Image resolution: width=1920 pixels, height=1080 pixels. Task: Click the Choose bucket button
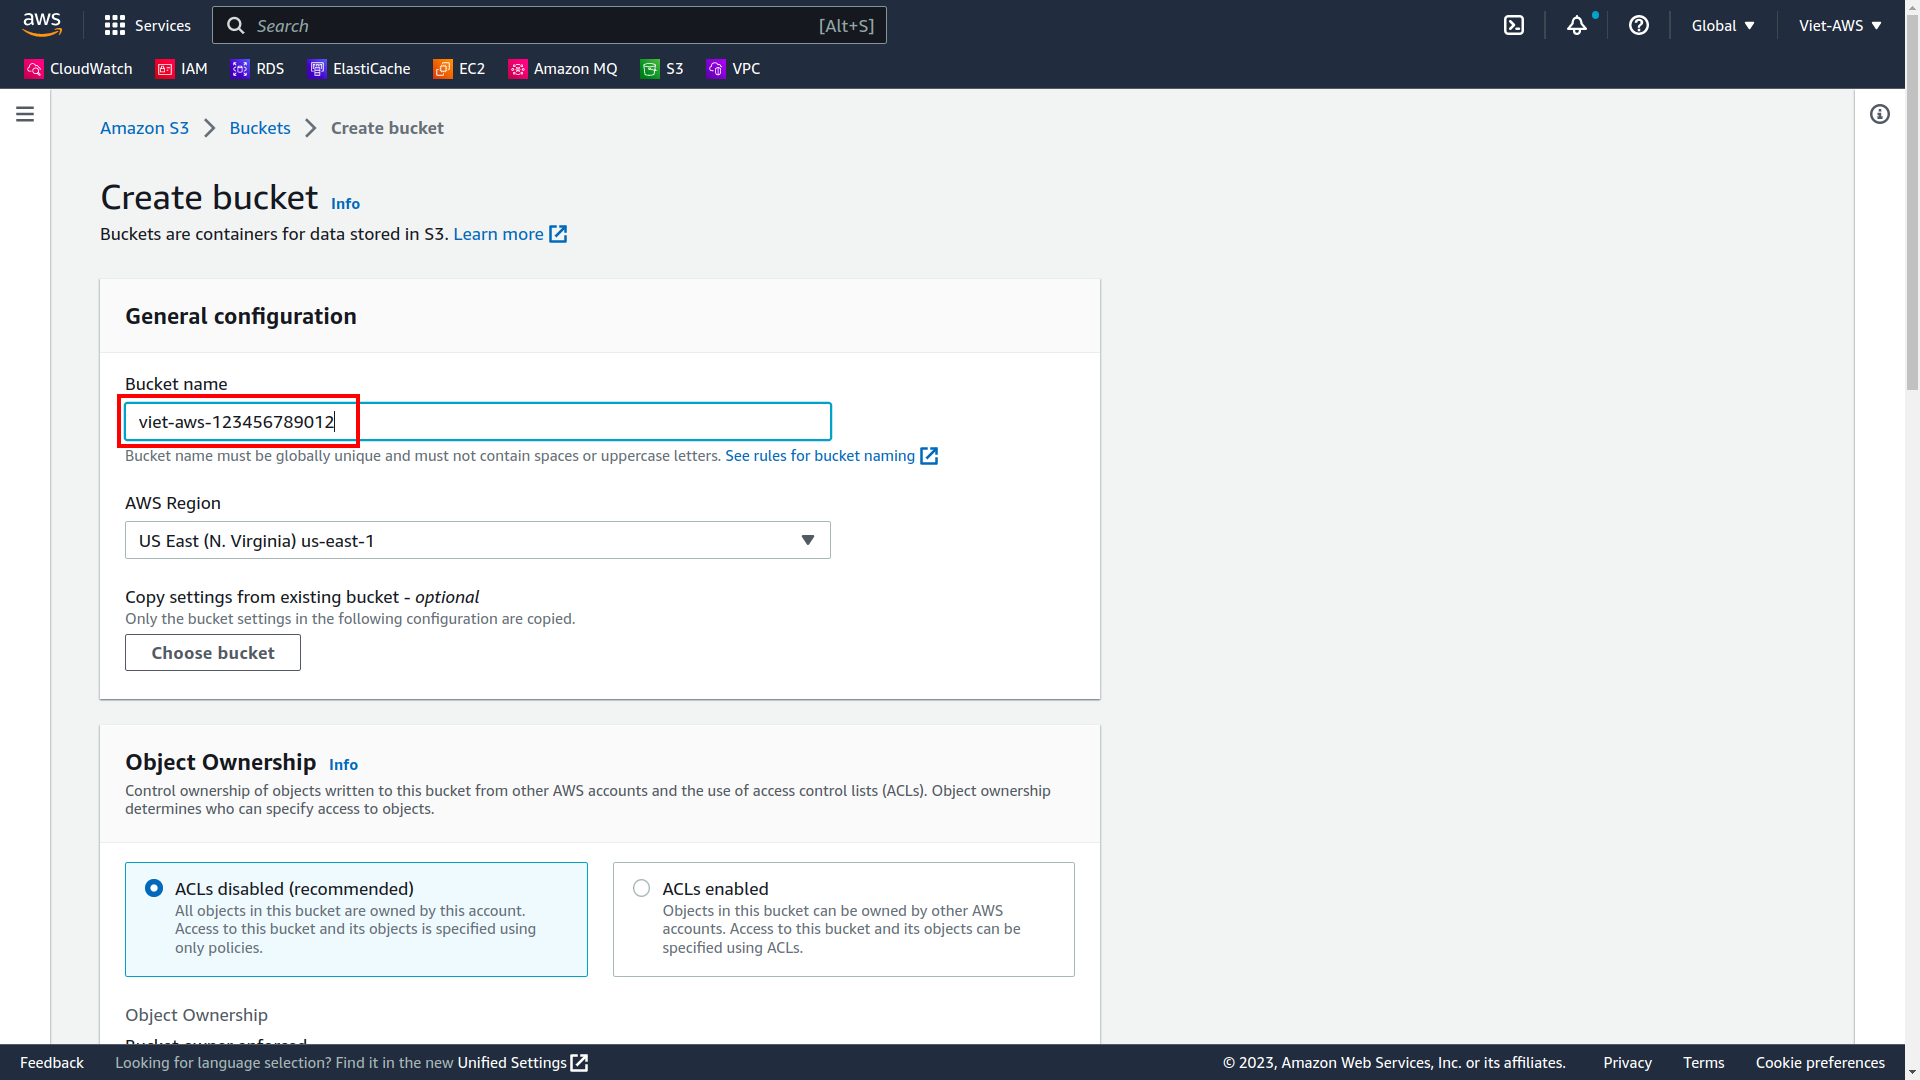coord(212,651)
